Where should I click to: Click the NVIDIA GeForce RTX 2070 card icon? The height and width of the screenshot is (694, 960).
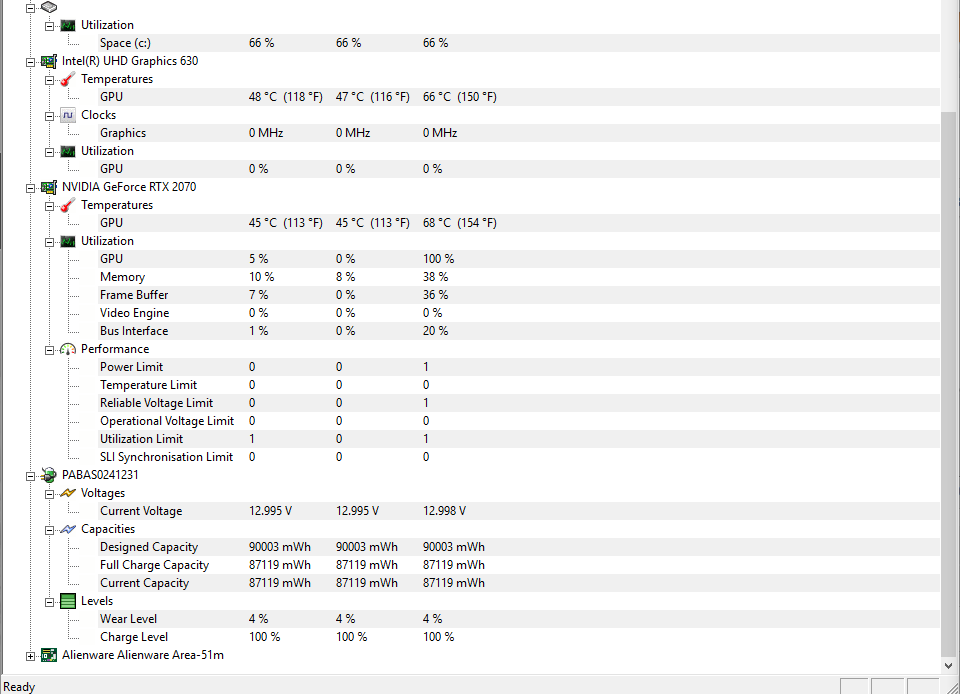tap(49, 187)
